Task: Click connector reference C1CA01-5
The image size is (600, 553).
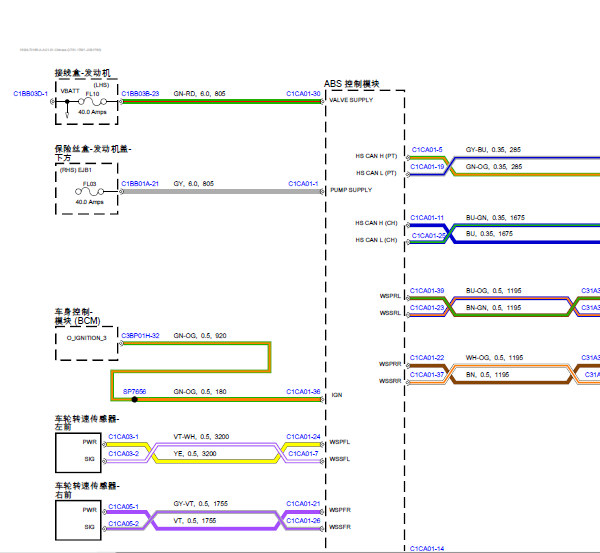Action: [427, 150]
